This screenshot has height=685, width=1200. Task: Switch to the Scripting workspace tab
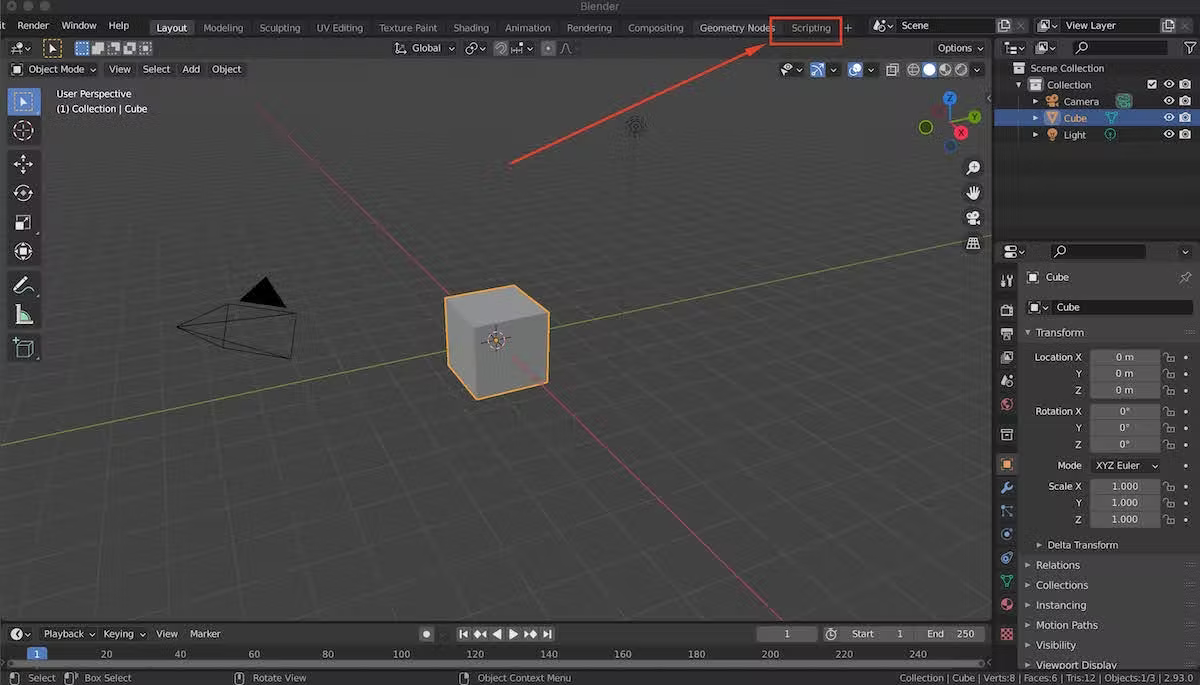(x=810, y=28)
